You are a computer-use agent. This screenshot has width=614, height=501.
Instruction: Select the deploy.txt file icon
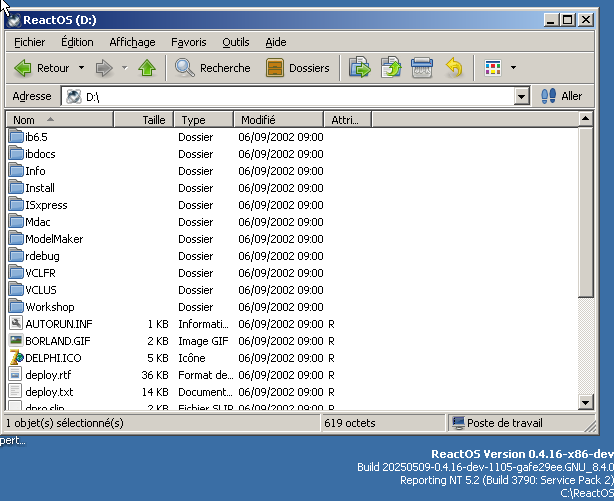tap(16, 392)
